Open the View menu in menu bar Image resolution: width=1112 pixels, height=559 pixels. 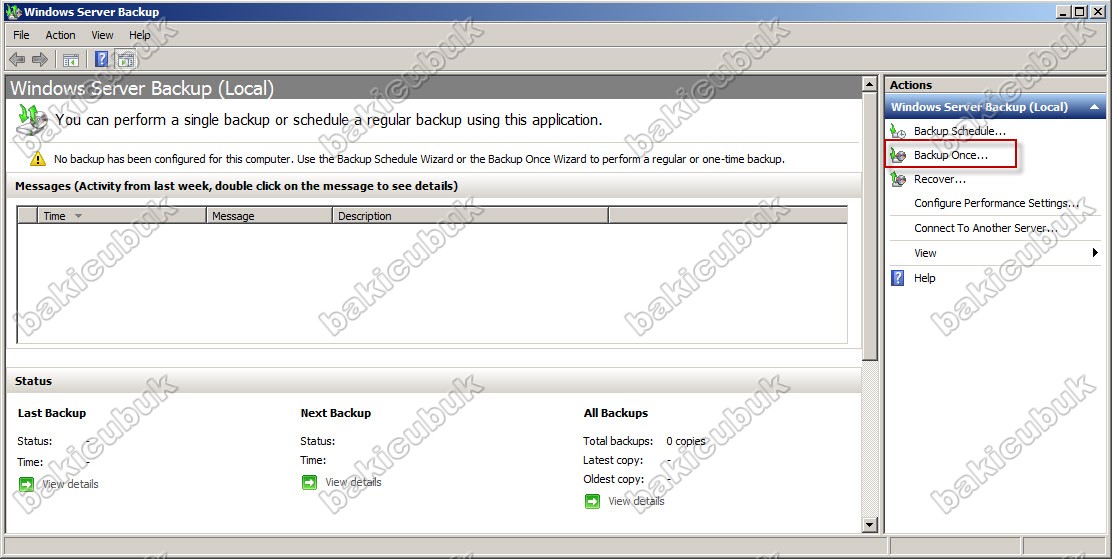pyautogui.click(x=102, y=35)
